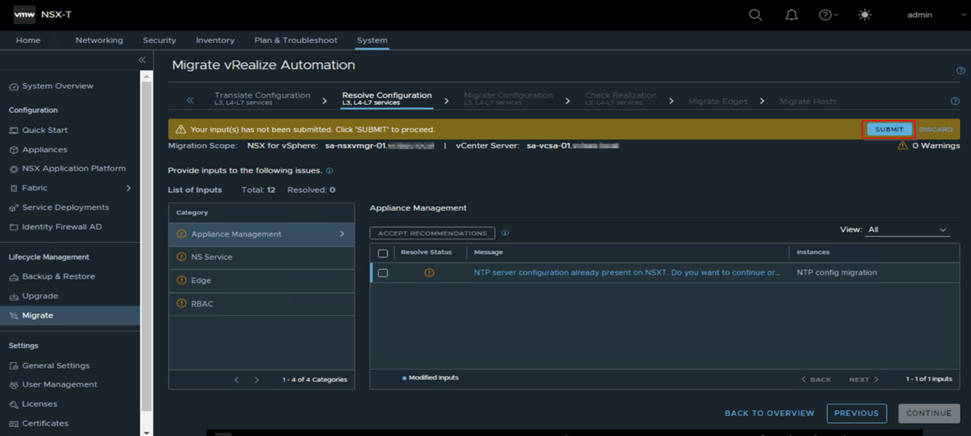This screenshot has height=436, width=971.
Task: Toggle light/dark theme sun icon
Action: pyautogui.click(x=865, y=15)
